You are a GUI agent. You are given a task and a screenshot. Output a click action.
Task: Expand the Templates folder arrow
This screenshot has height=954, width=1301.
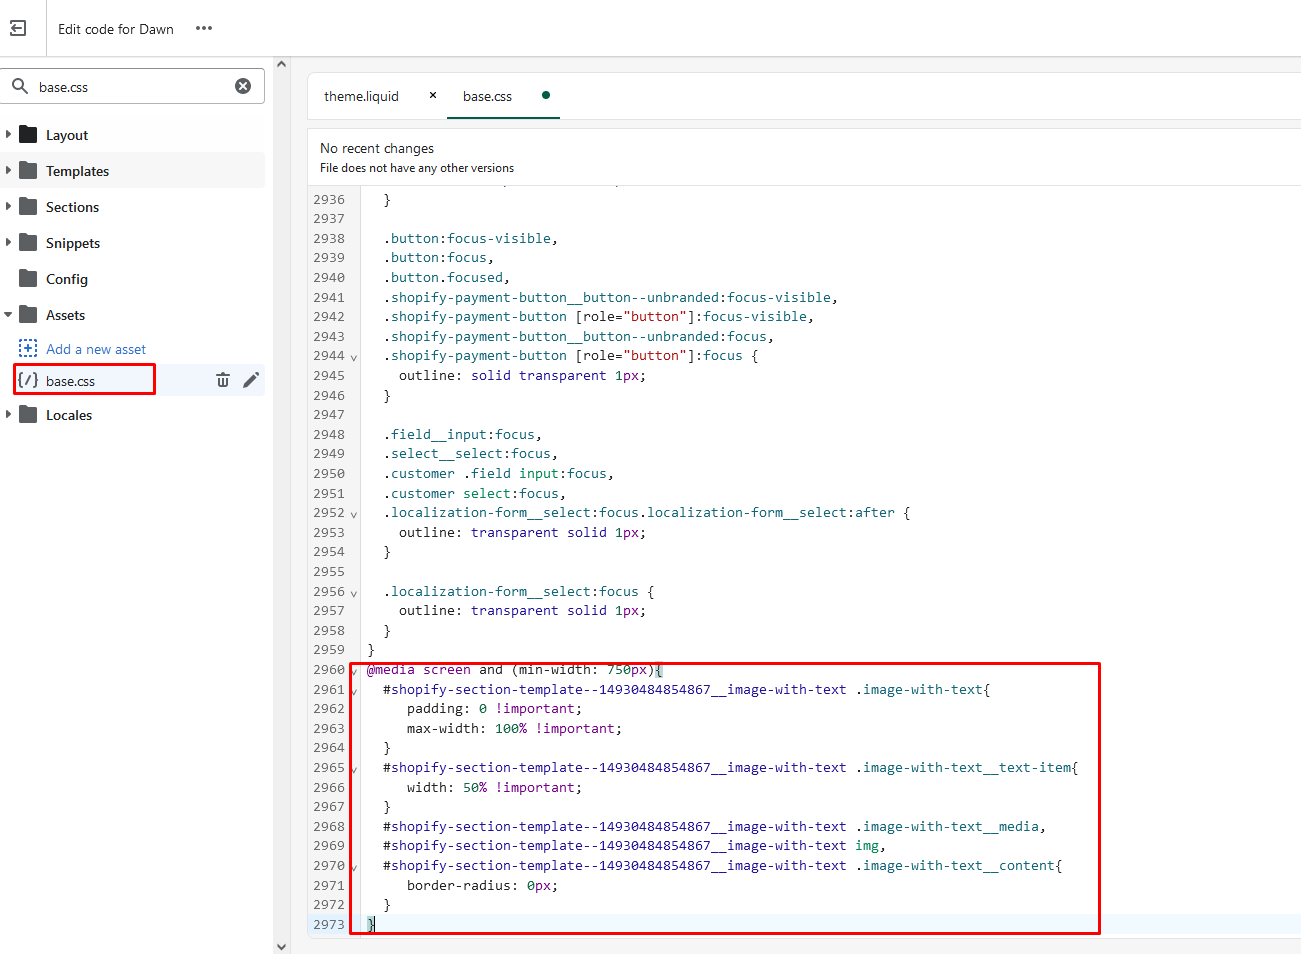pyautogui.click(x=8, y=170)
